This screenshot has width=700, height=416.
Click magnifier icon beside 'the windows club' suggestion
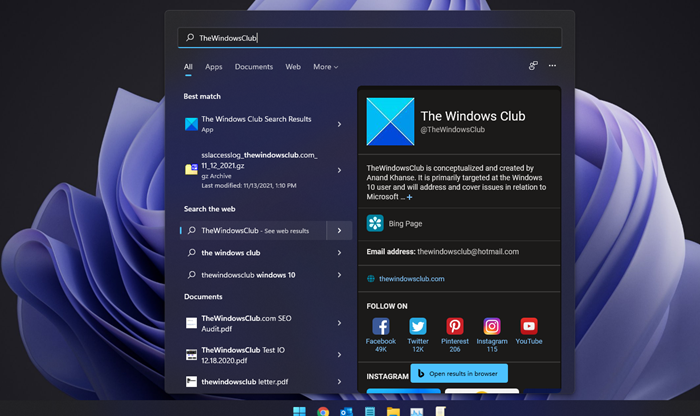192,253
